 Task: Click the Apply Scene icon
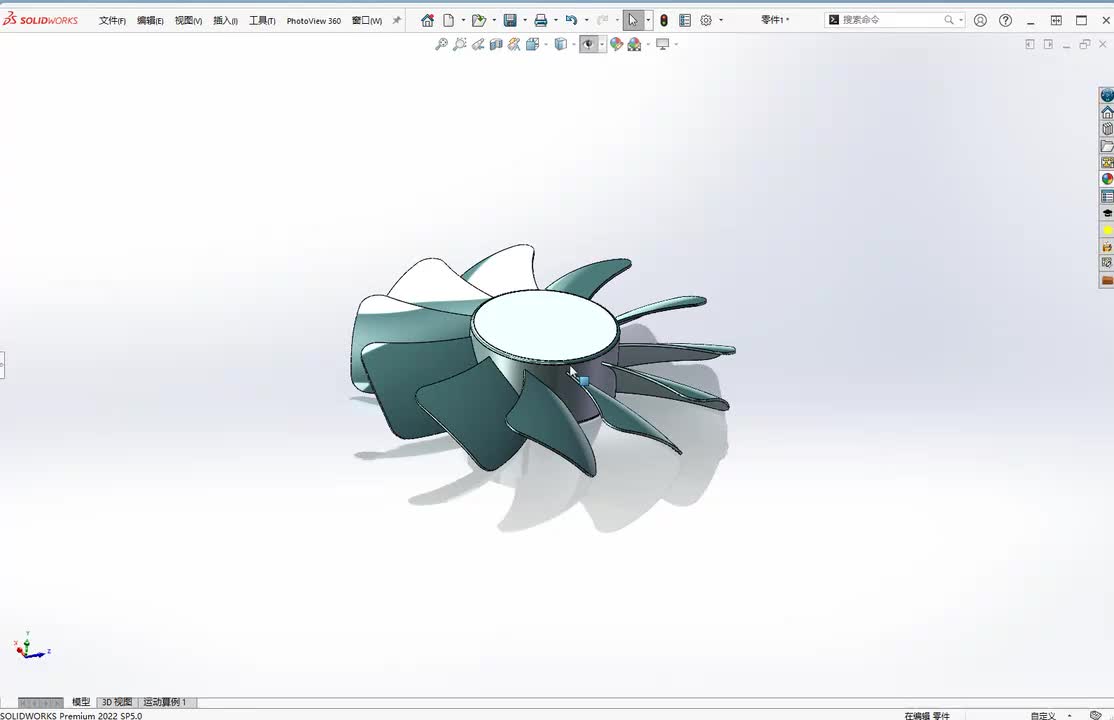pyautogui.click(x=634, y=44)
